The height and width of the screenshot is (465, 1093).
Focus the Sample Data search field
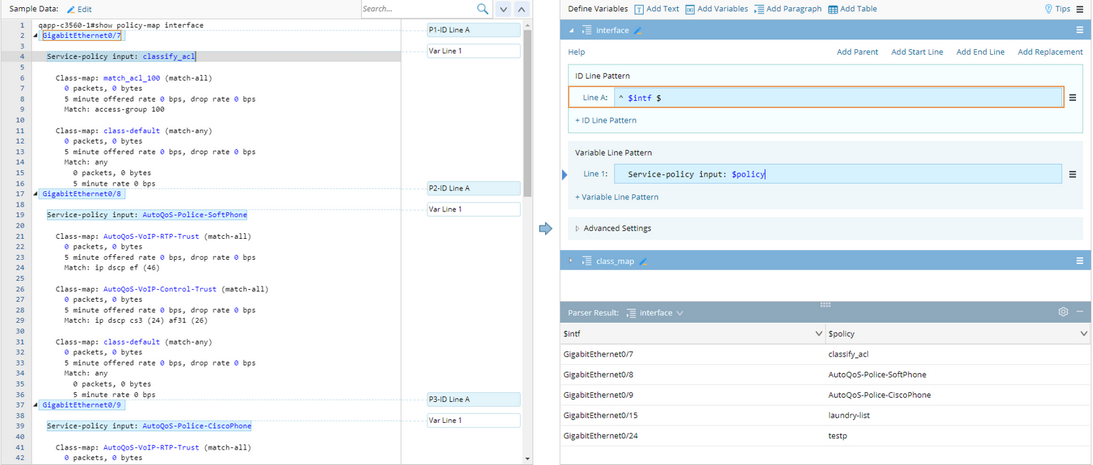point(418,9)
